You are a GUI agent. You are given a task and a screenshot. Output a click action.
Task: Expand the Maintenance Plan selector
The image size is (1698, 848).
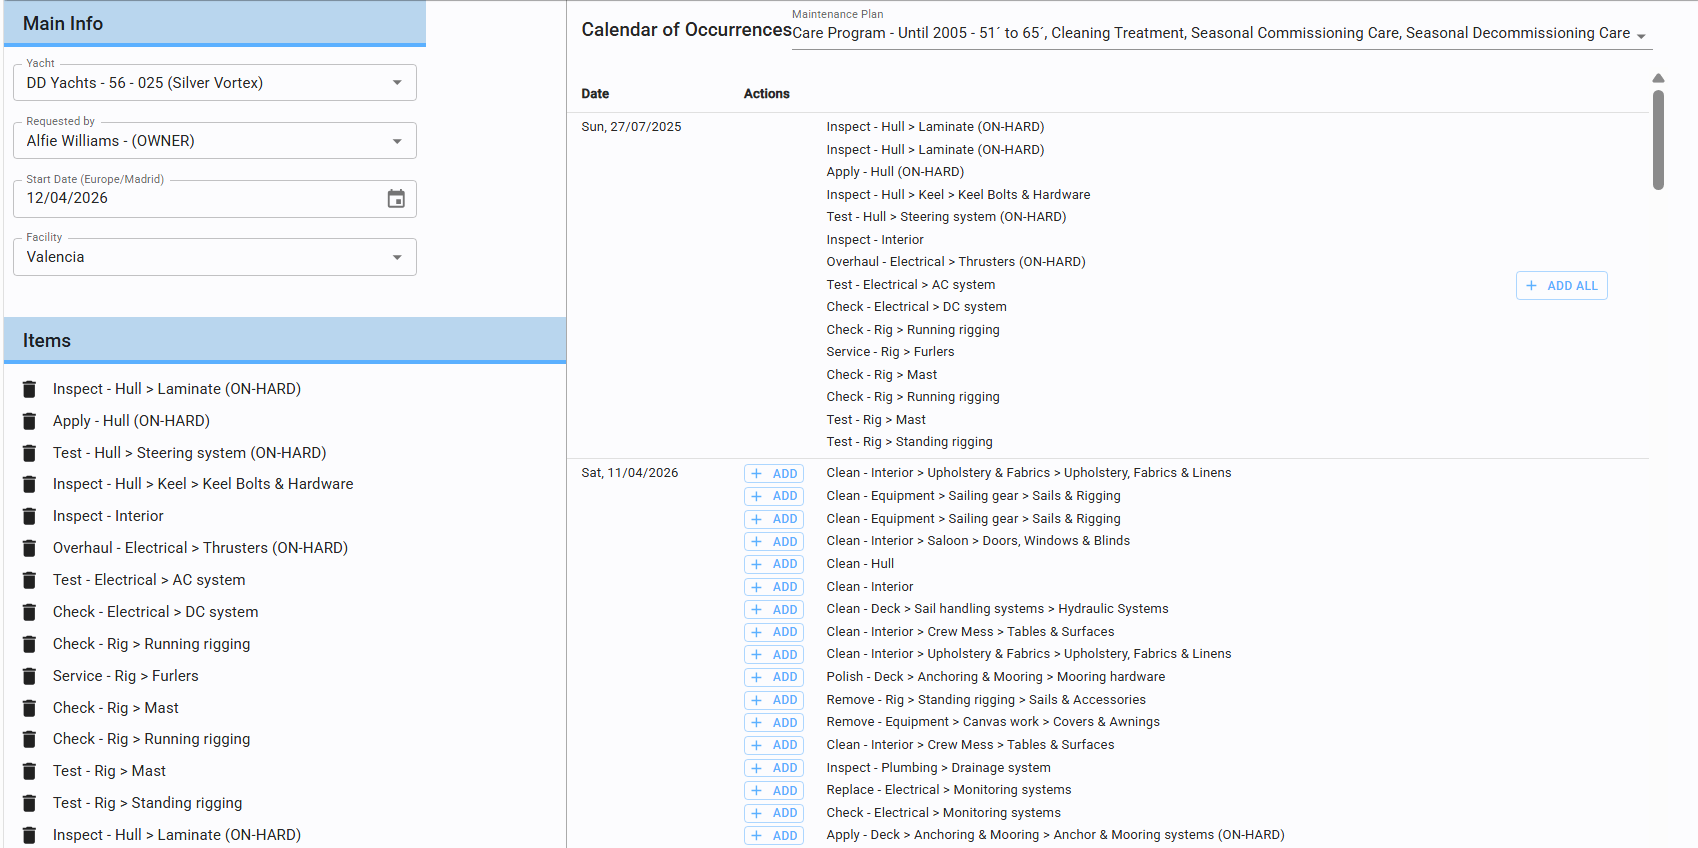pyautogui.click(x=1641, y=35)
